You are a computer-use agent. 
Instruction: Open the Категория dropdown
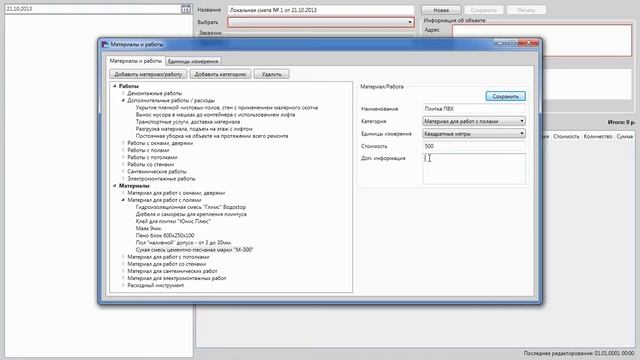pos(474,121)
